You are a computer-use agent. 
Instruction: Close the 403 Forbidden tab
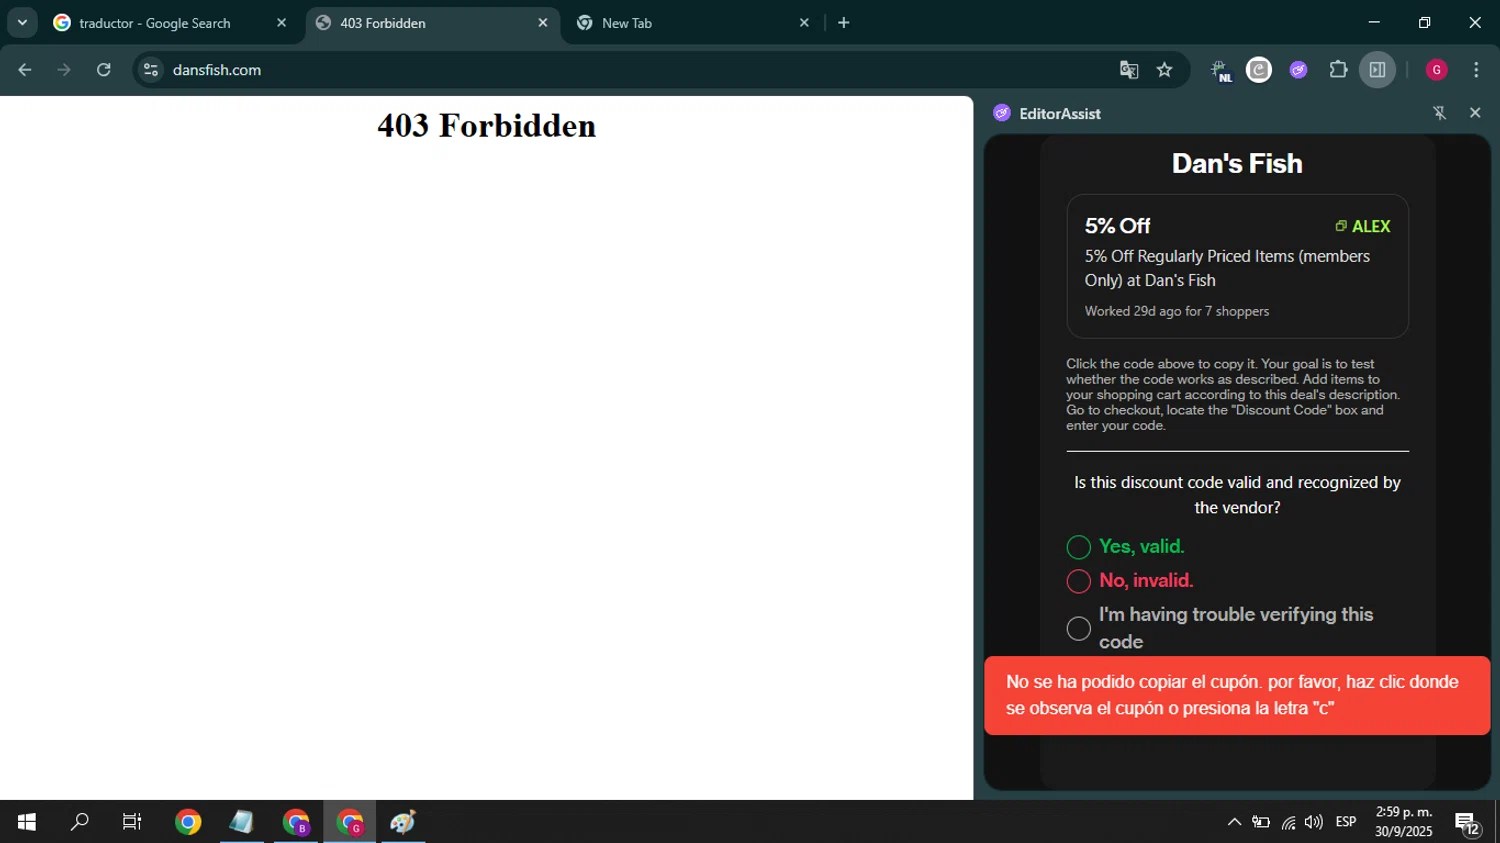[x=543, y=23]
